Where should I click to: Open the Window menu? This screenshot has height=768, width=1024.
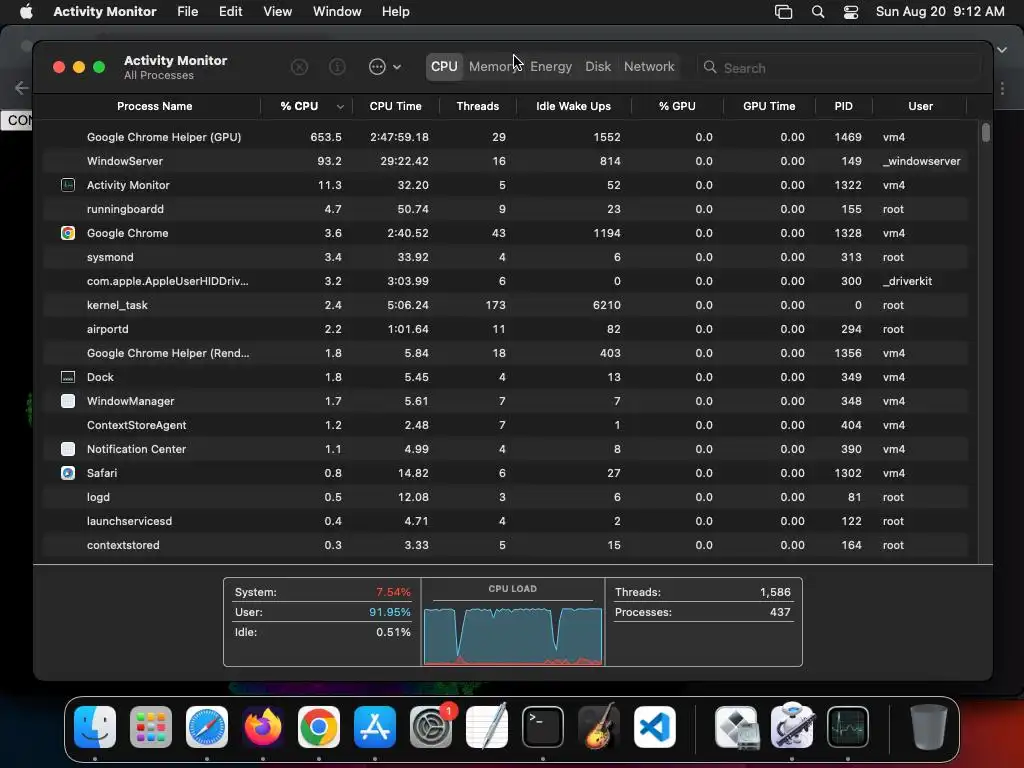coord(337,12)
